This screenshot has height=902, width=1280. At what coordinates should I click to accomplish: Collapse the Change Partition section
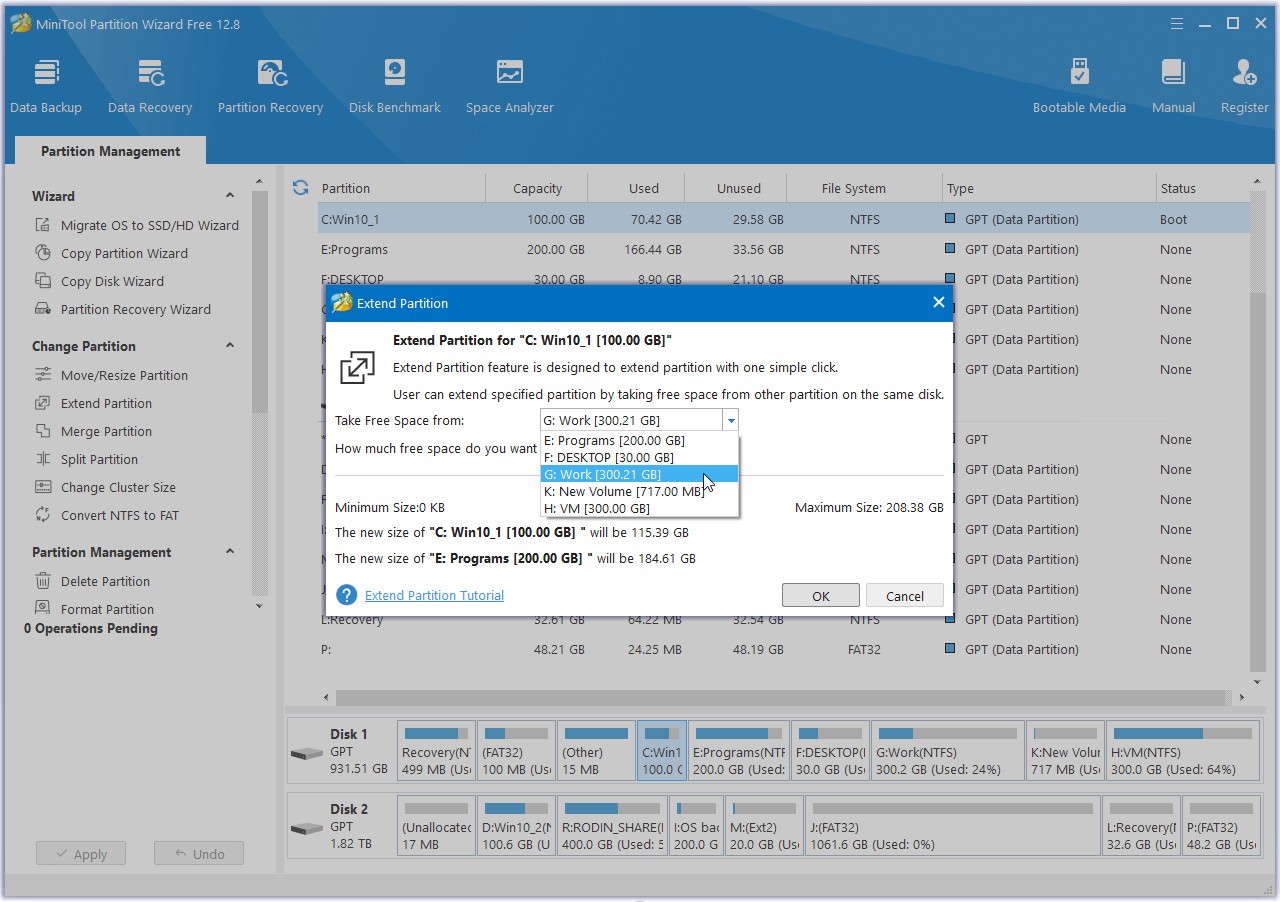(x=229, y=346)
